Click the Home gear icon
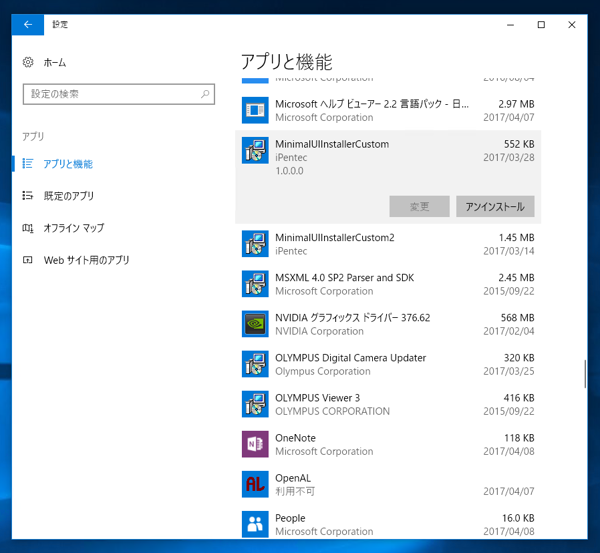Screen dimensions: 600x553 [x=28, y=62]
